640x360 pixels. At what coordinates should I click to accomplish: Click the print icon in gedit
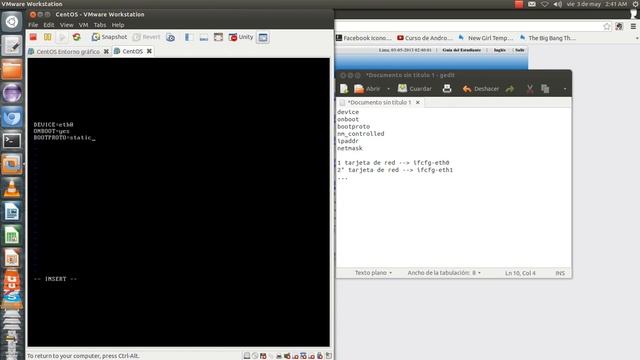[x=447, y=89]
